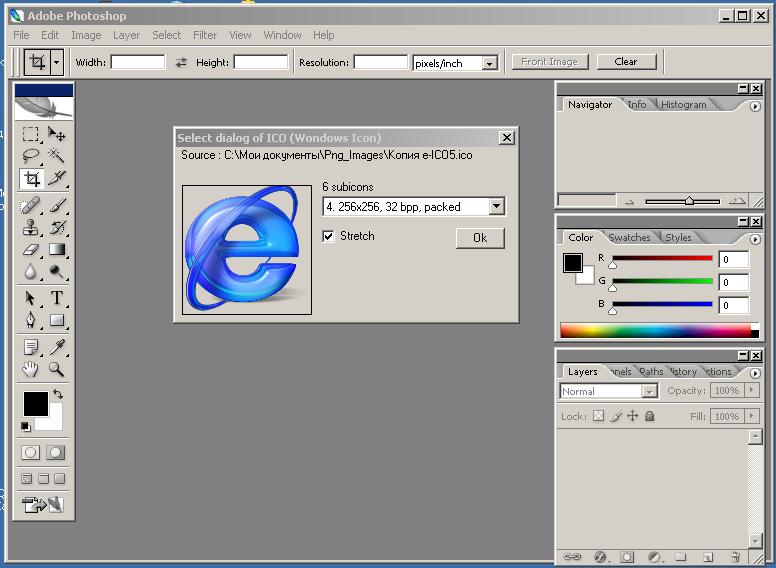Reset default foreground and background colors

(26, 426)
